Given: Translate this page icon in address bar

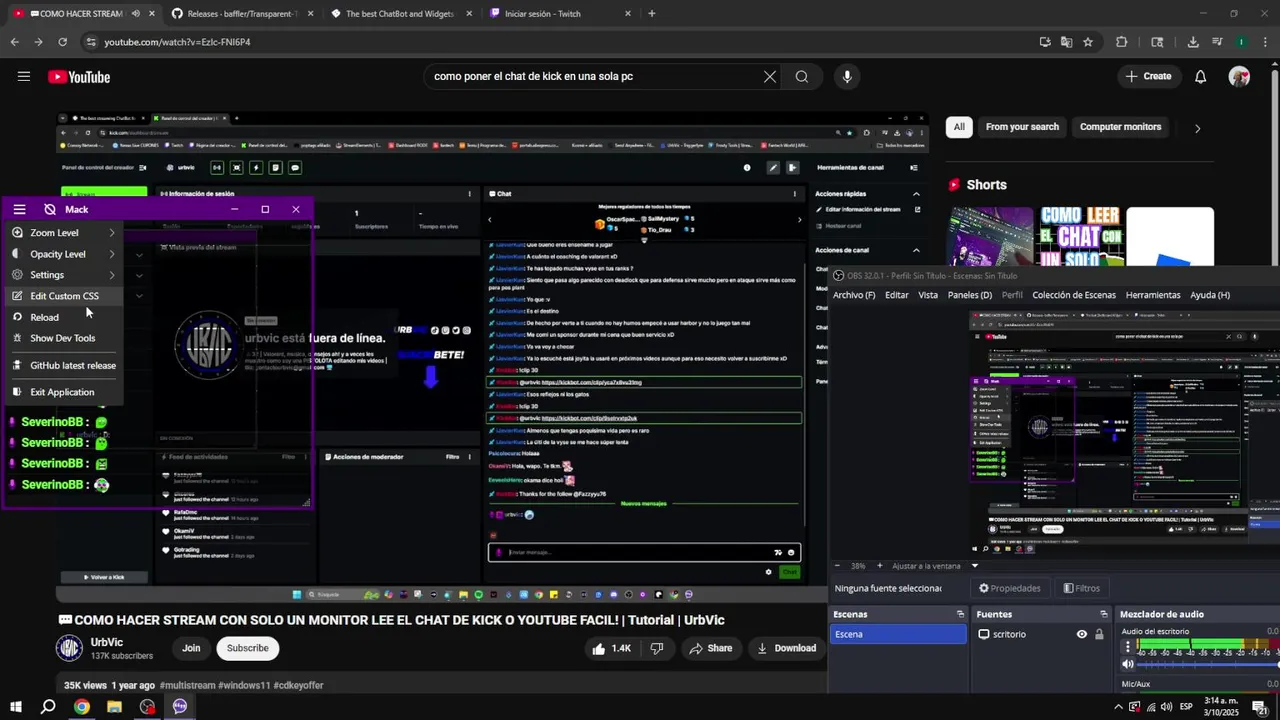Looking at the screenshot, I should tap(1066, 42).
